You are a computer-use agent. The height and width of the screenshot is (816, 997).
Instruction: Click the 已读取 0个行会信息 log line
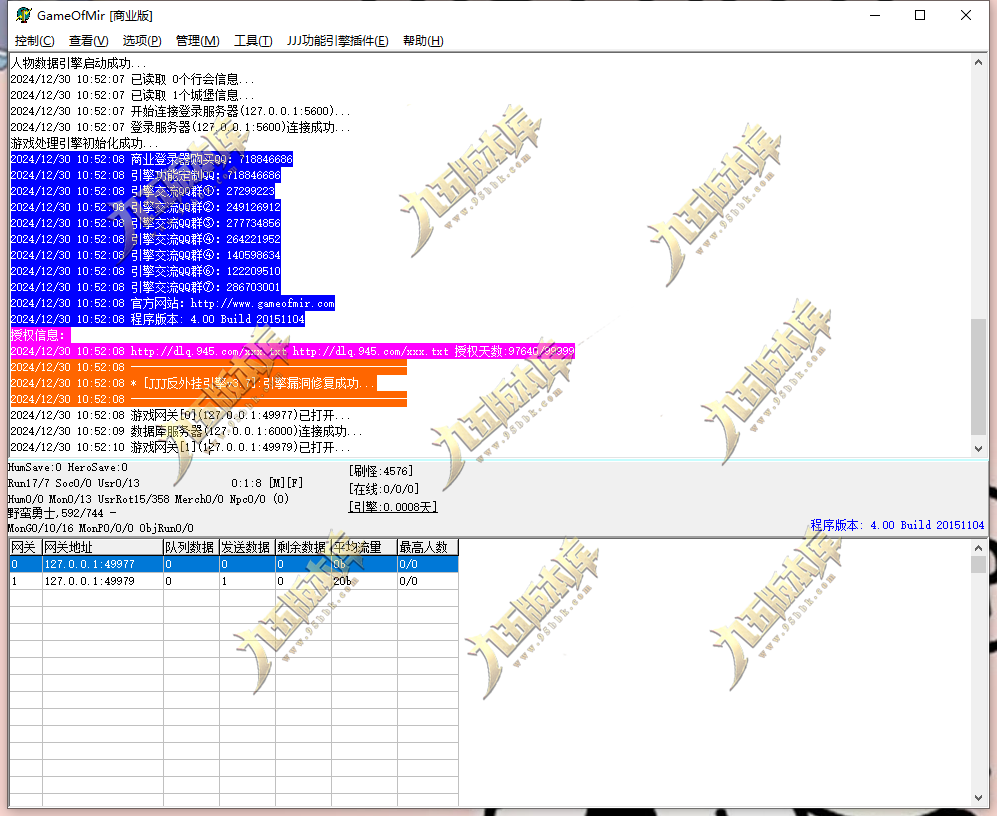pos(132,79)
